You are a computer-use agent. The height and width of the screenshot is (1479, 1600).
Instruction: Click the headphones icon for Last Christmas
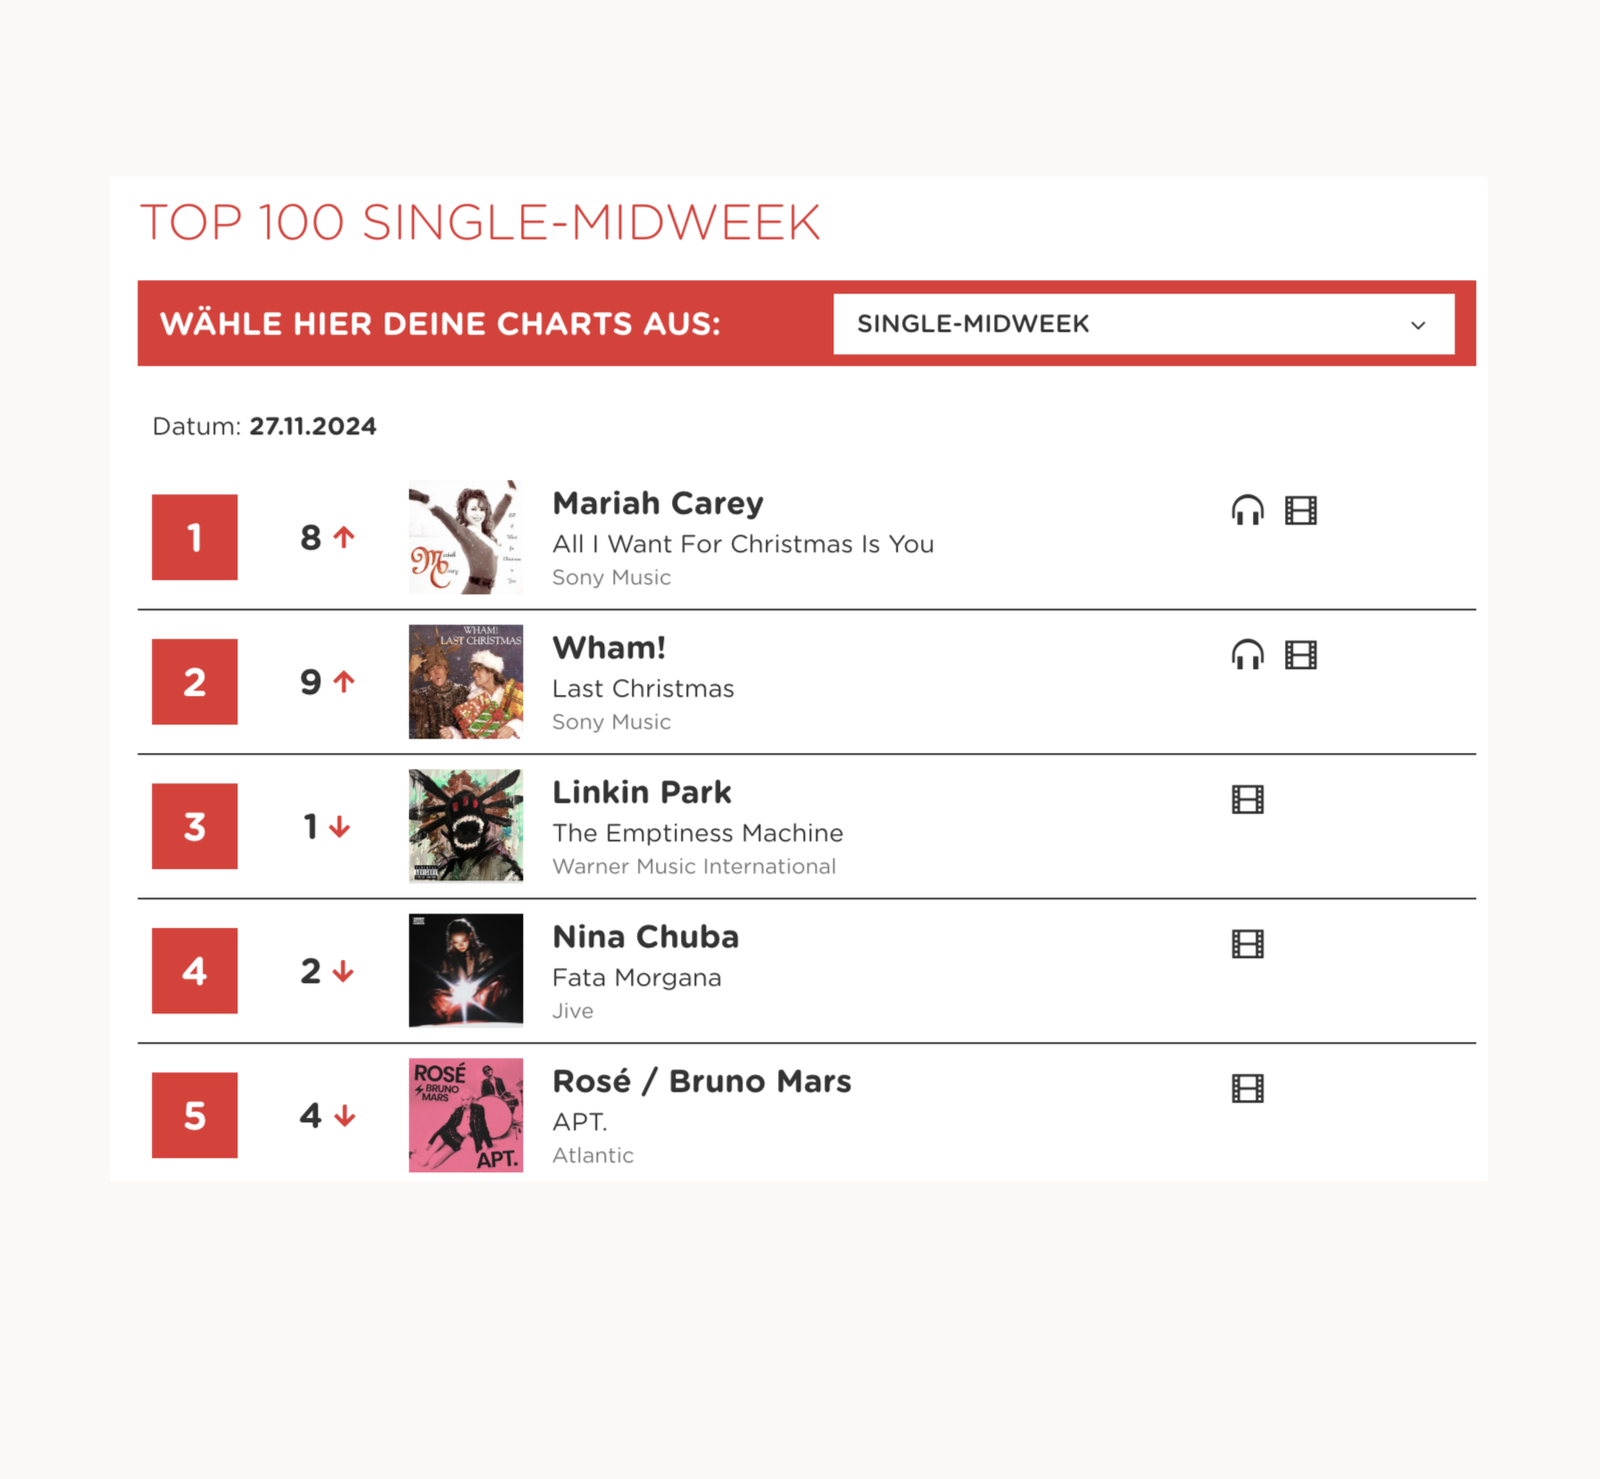1246,655
